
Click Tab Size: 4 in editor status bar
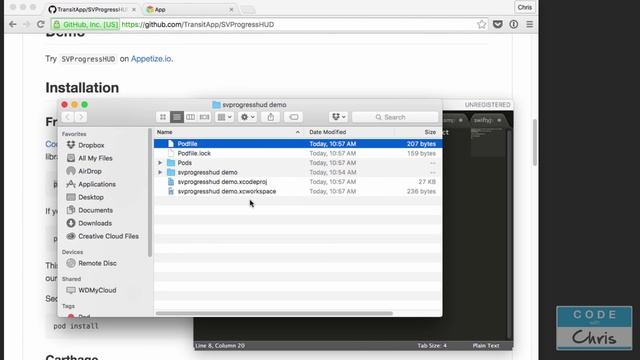coord(432,346)
